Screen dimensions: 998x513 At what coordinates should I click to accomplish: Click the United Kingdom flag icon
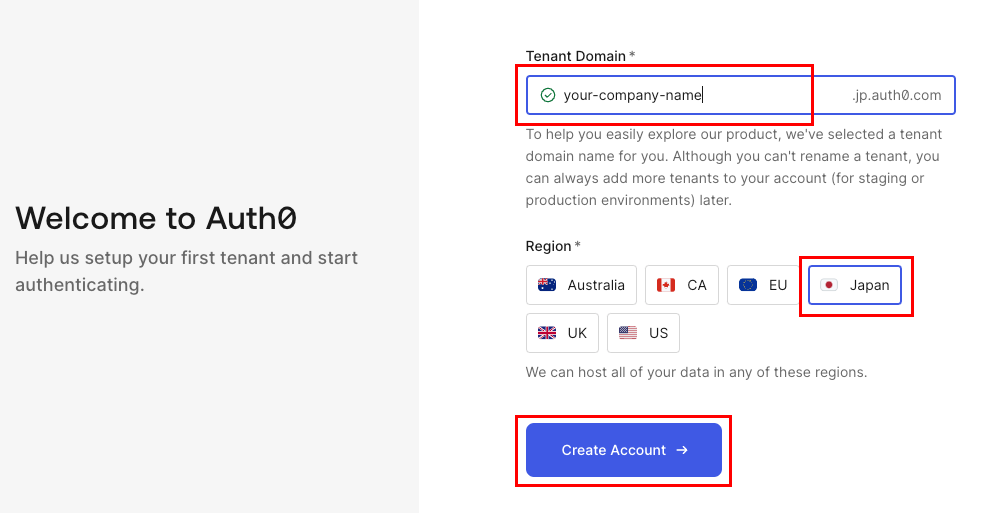[547, 333]
